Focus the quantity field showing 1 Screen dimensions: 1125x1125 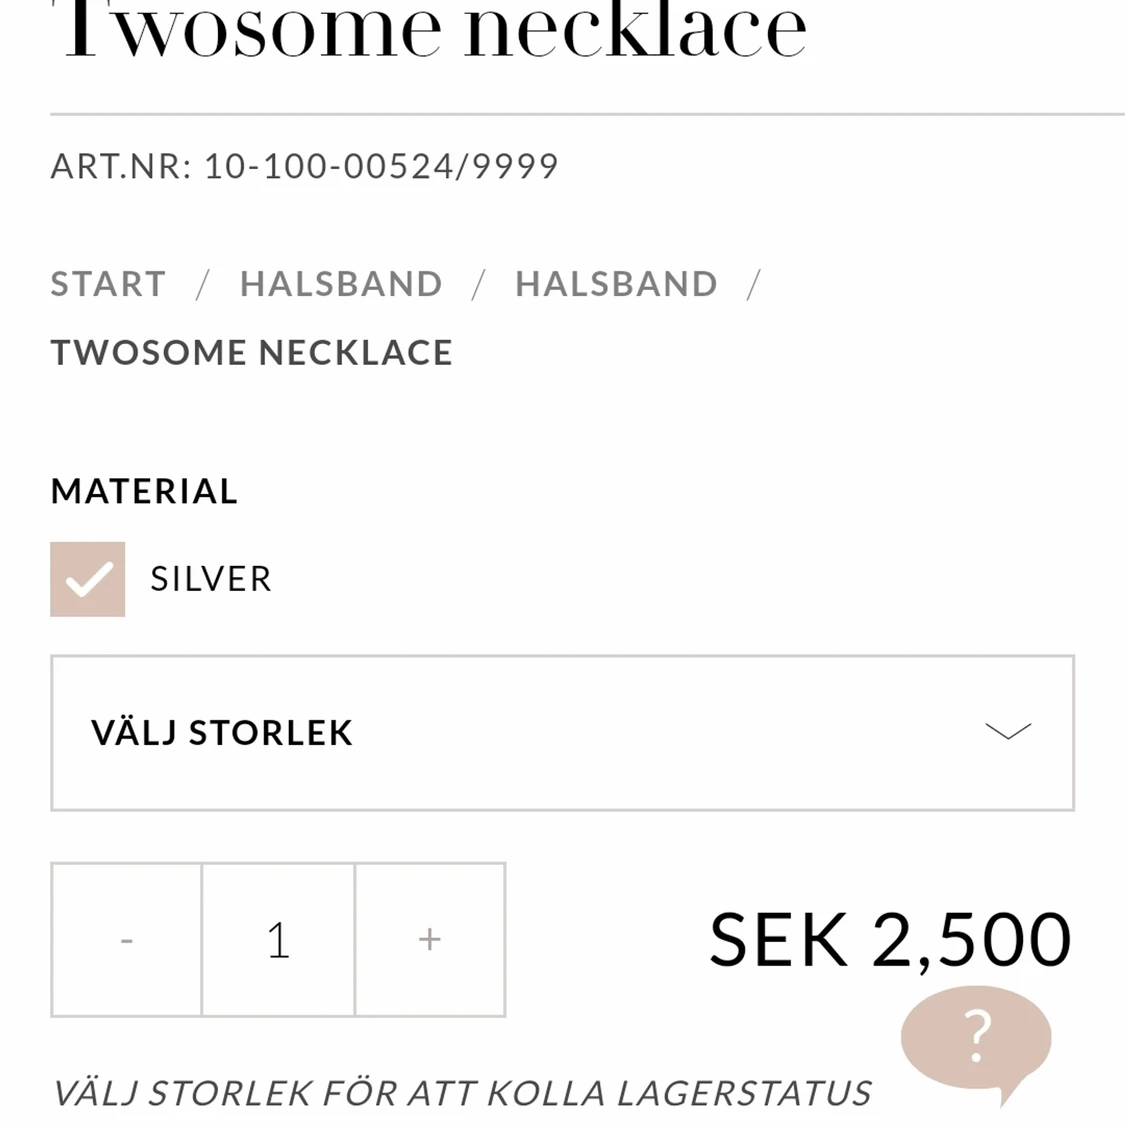coord(278,939)
